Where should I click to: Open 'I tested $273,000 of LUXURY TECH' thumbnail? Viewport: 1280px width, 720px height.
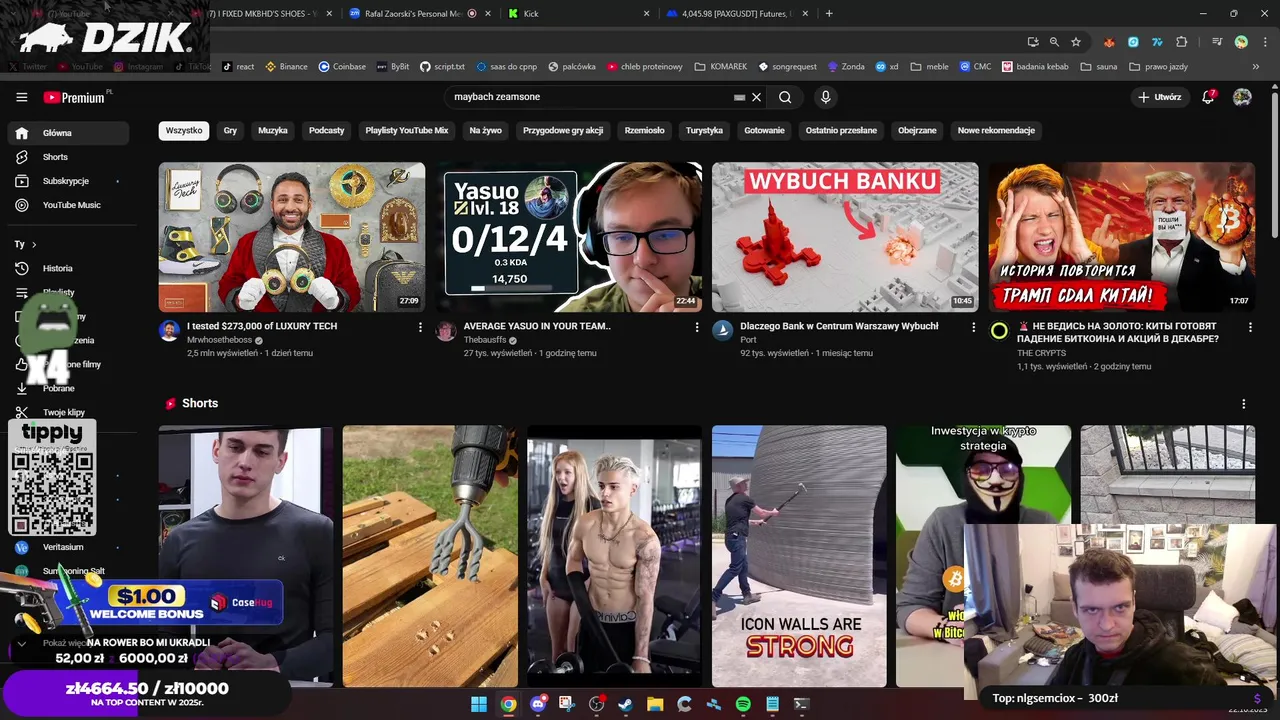292,237
